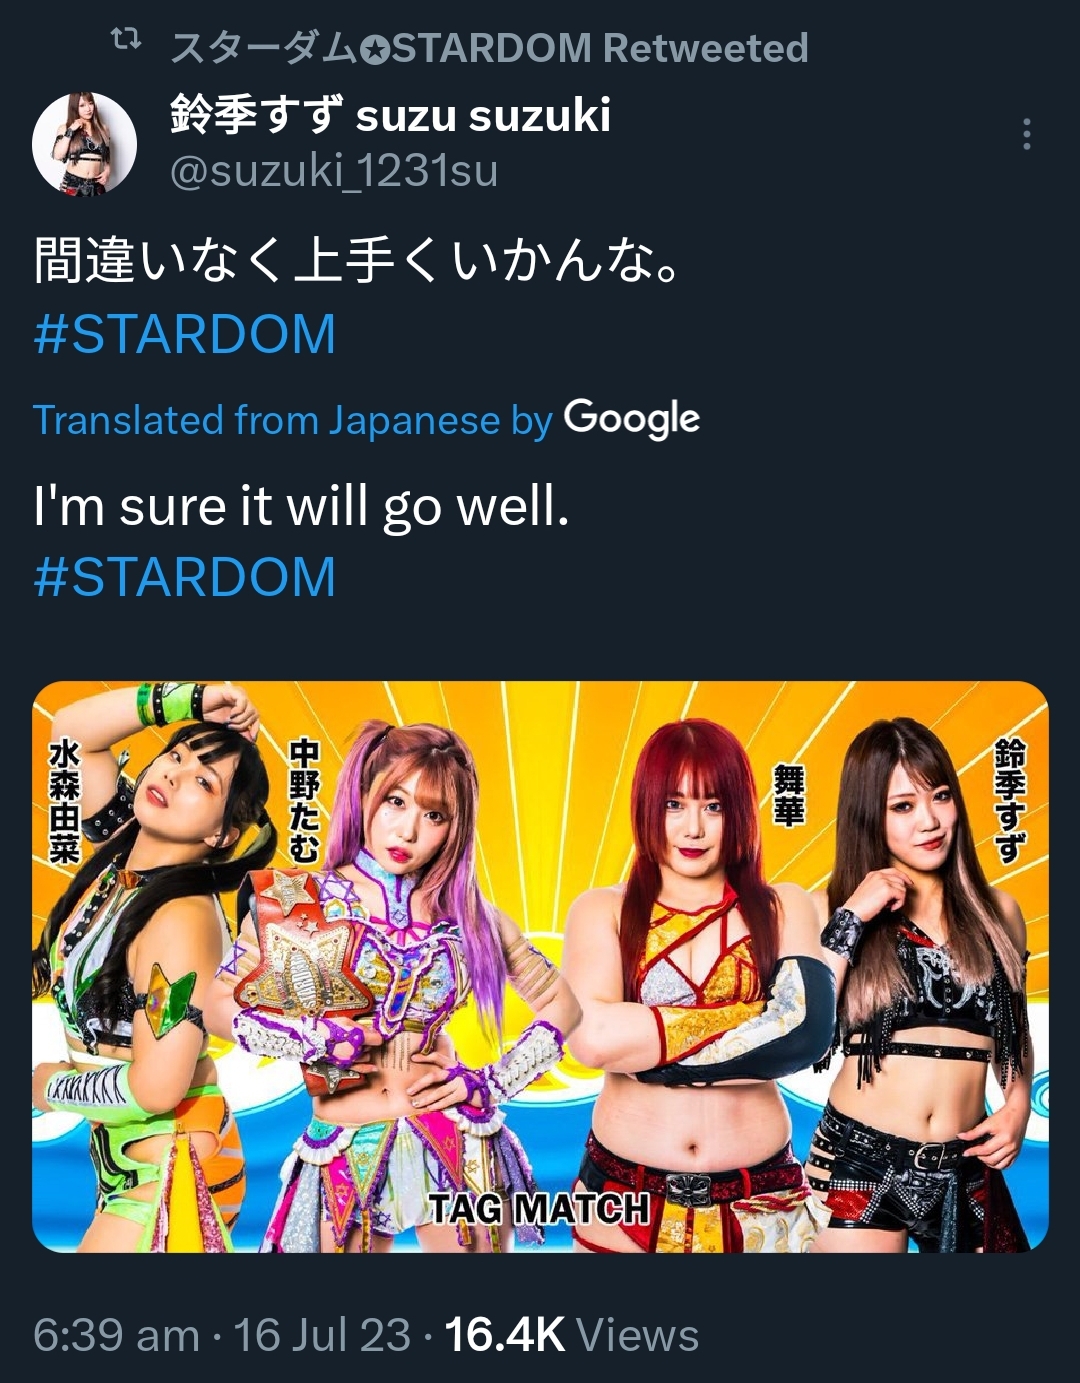Tap the TAG MATCH caption in the image
The width and height of the screenshot is (1080, 1383).
539,1208
